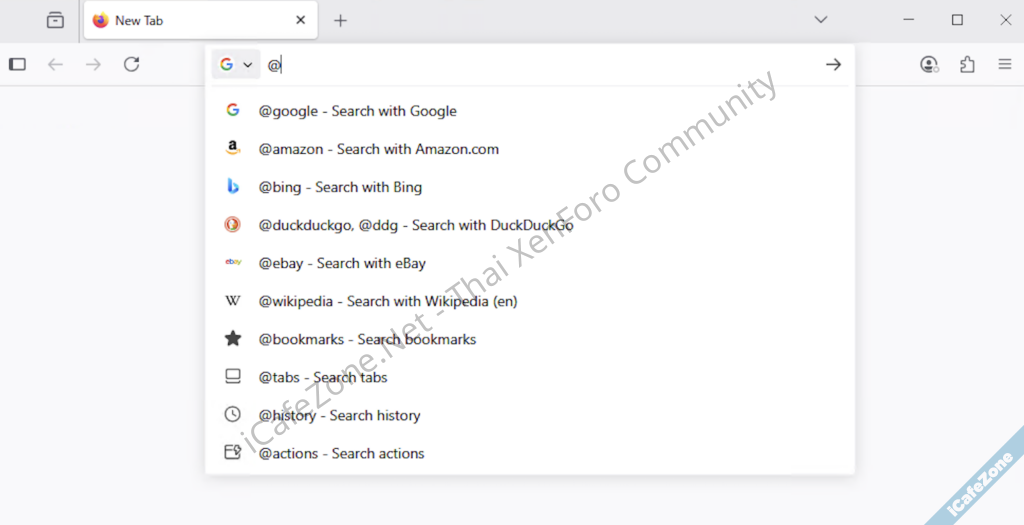Image resolution: width=1024 pixels, height=525 pixels.
Task: Go back with the left arrow
Action: point(56,64)
